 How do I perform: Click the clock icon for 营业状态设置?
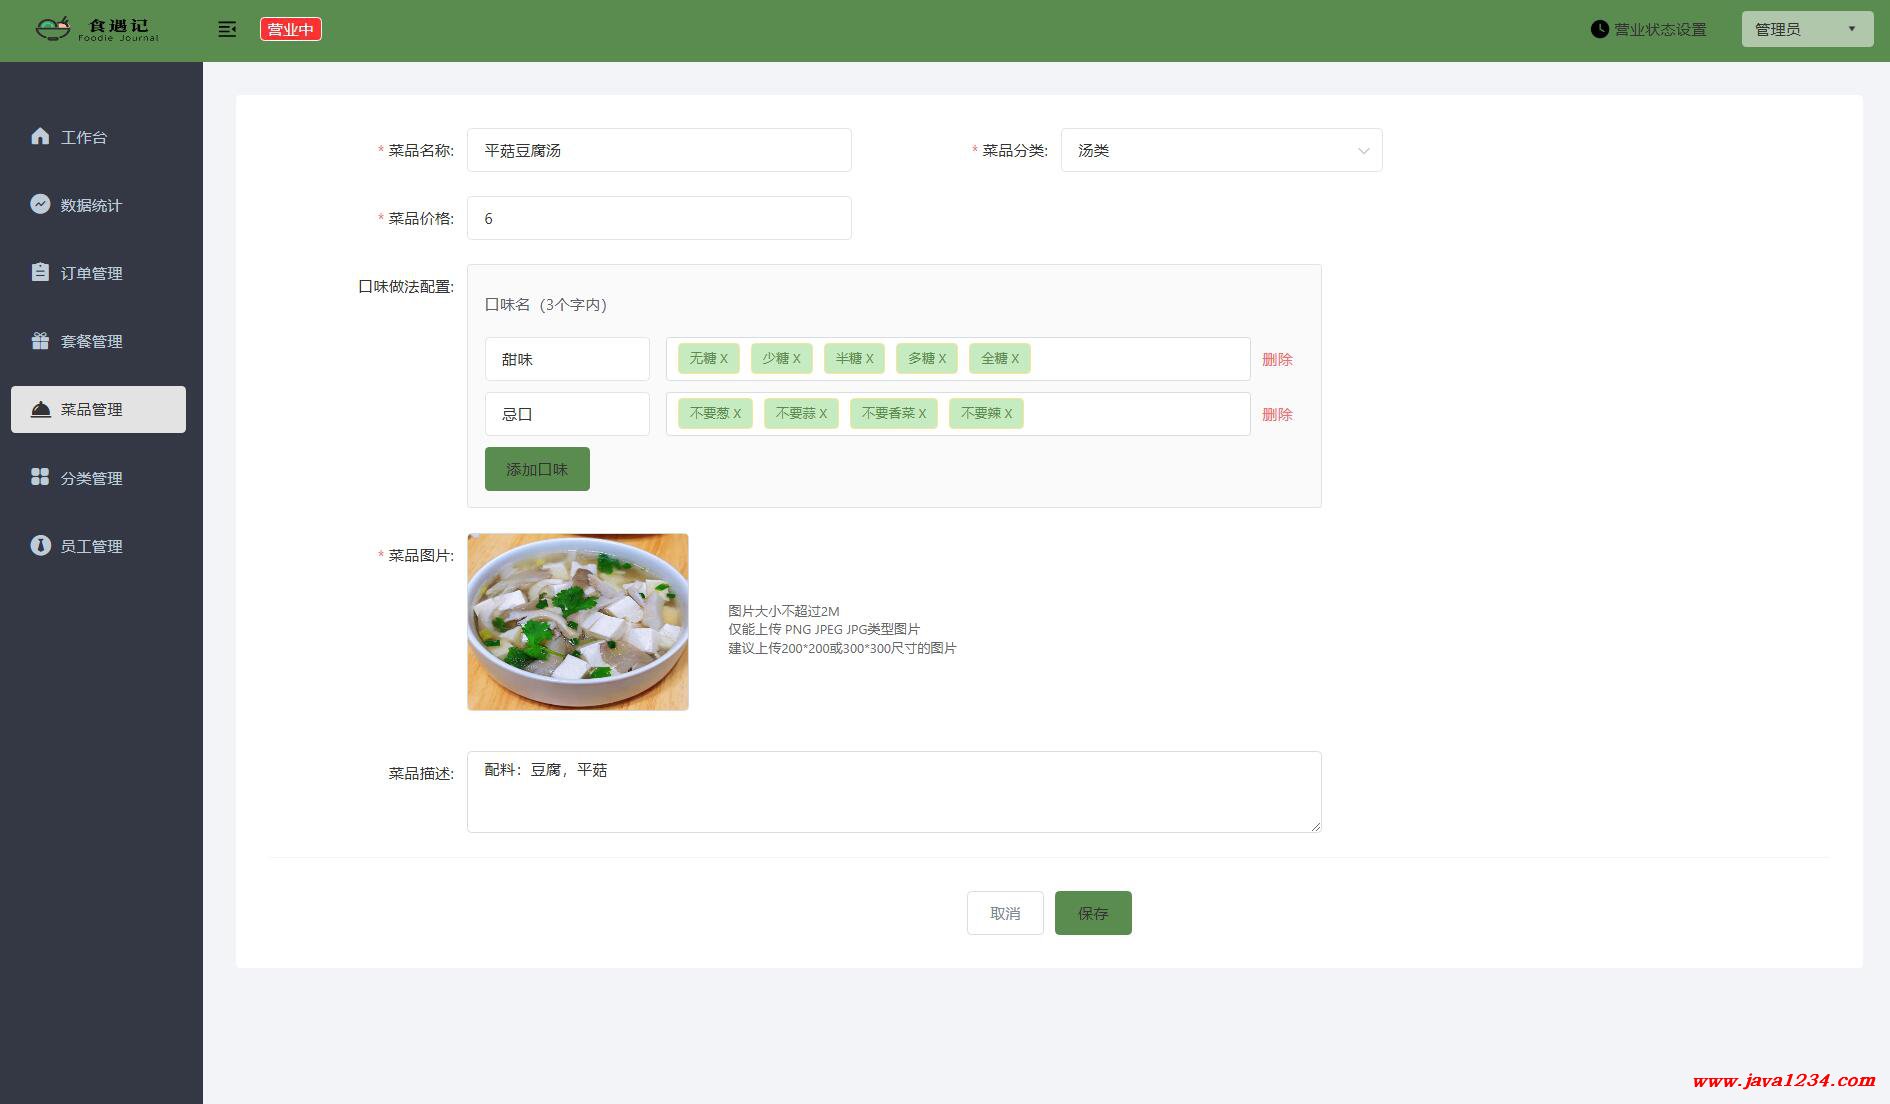click(x=1599, y=29)
